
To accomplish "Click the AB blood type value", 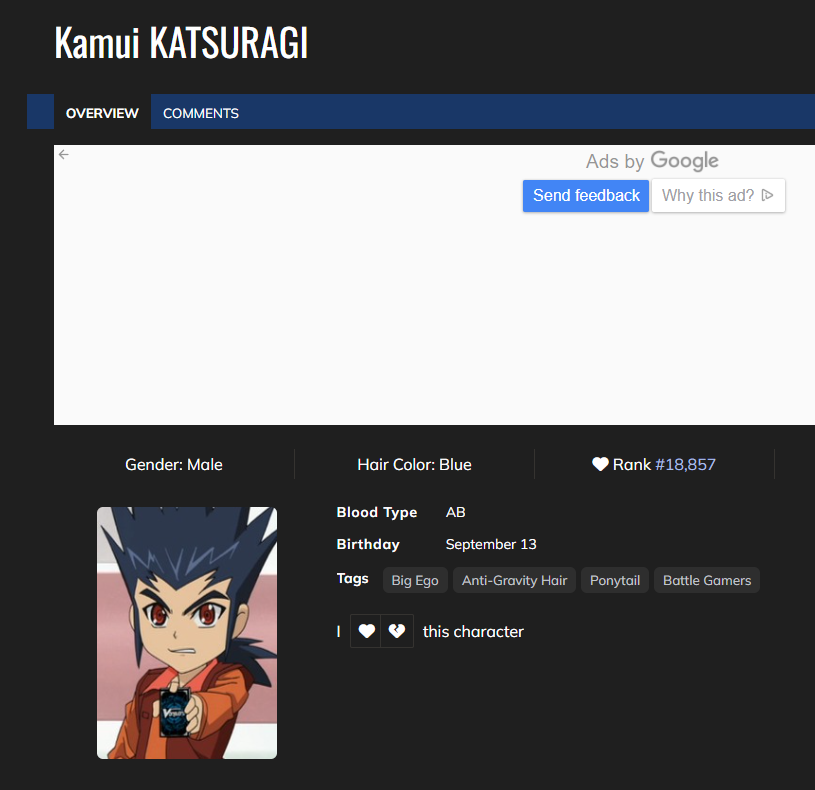I will (456, 512).
